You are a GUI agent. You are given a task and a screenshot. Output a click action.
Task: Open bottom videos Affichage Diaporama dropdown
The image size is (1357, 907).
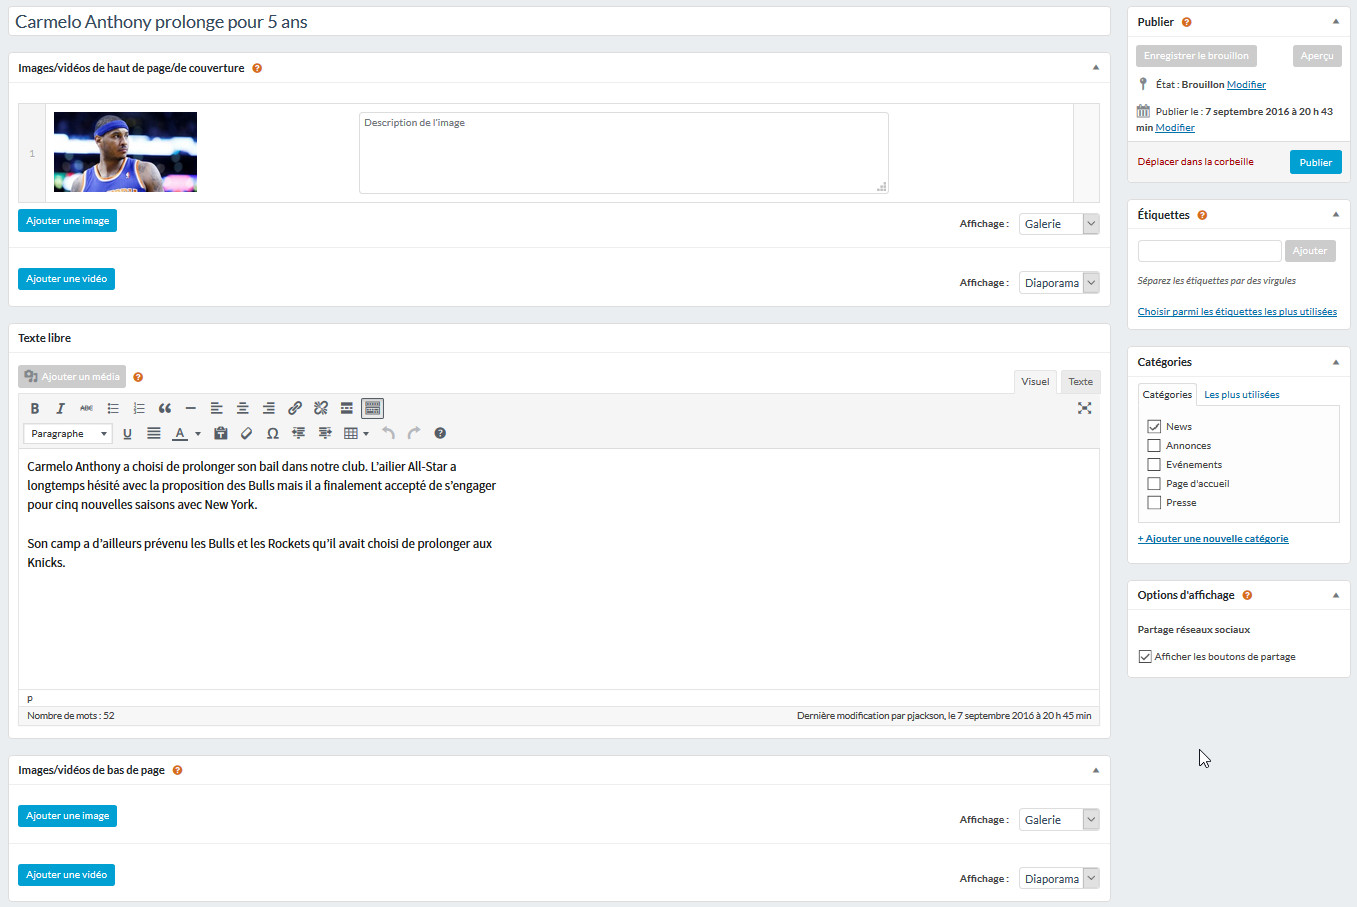(x=1059, y=879)
